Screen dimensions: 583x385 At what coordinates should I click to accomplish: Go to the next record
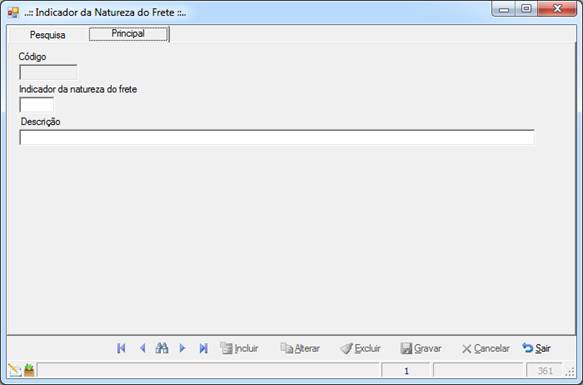pos(182,349)
